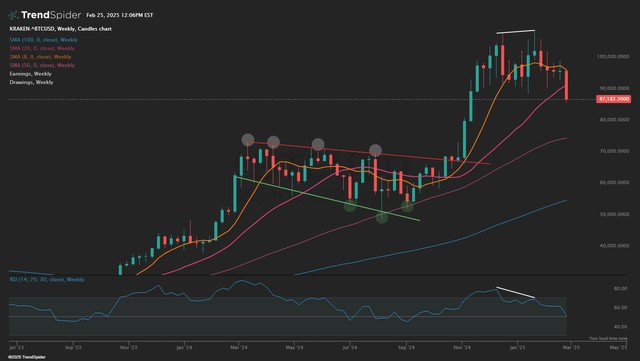This screenshot has width=640, height=361.
Task: Click the 'Your local time zone' note
Action: [x=608, y=339]
